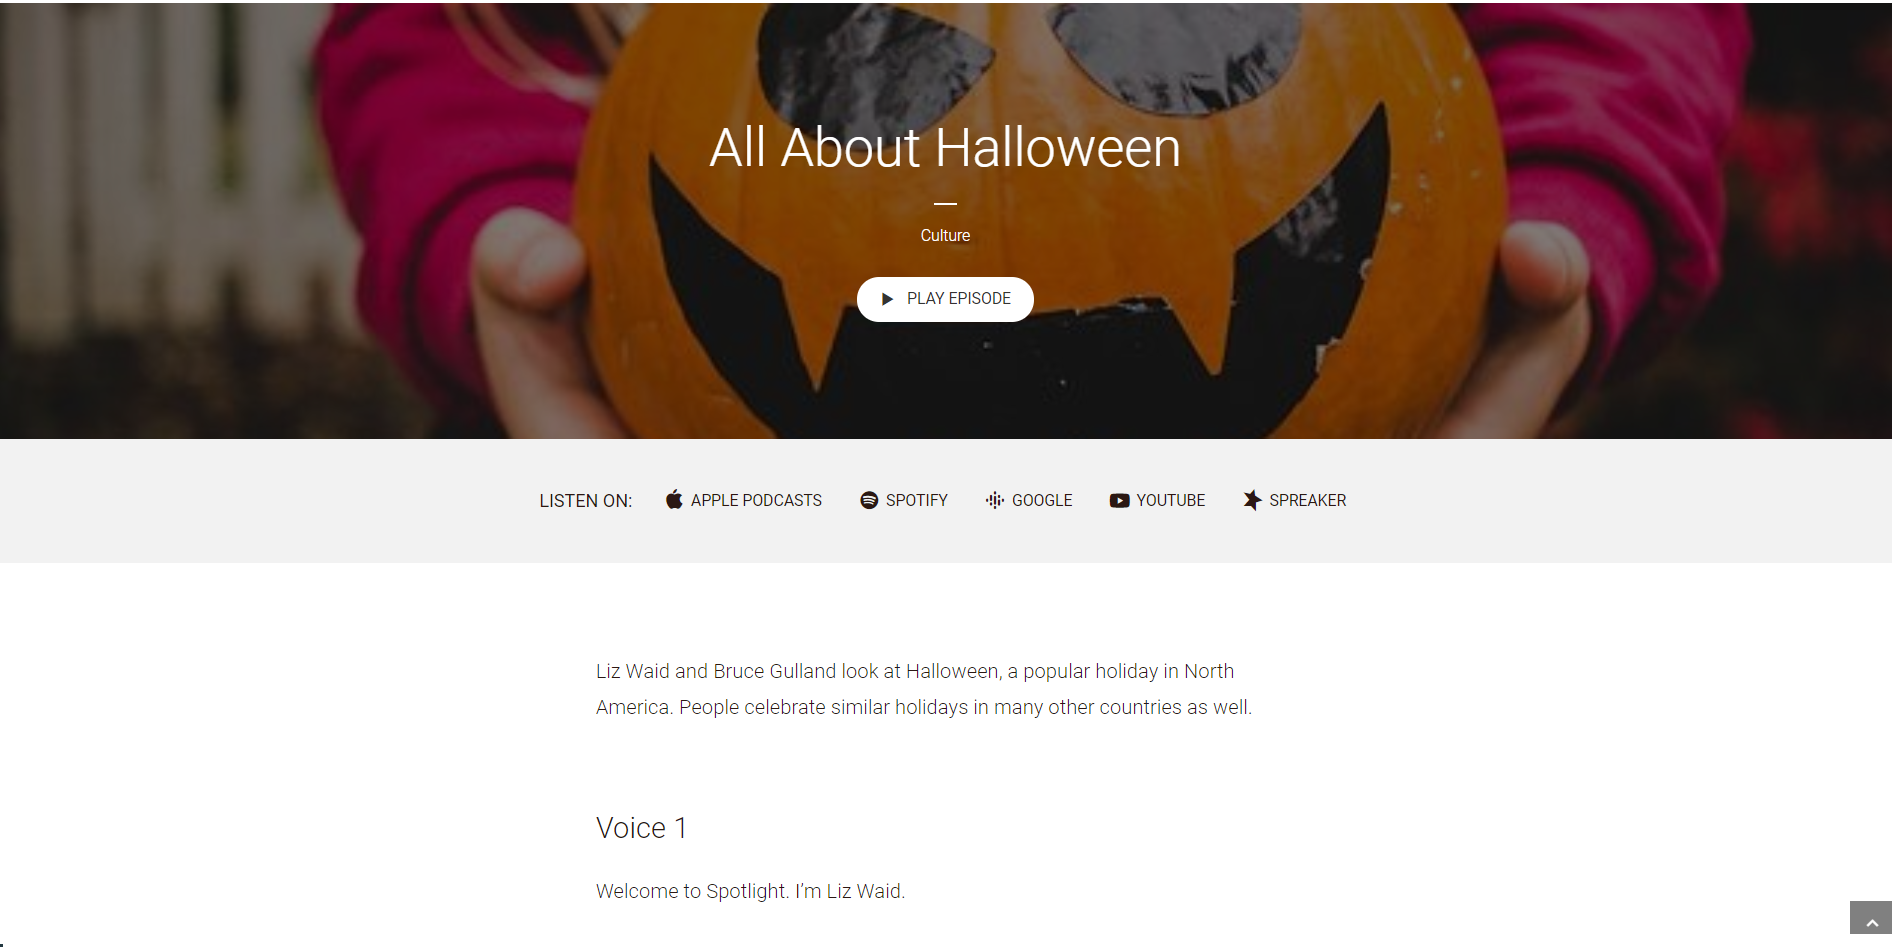This screenshot has width=1892, height=947.
Task: Click the LISTEN ON label
Action: 585,501
